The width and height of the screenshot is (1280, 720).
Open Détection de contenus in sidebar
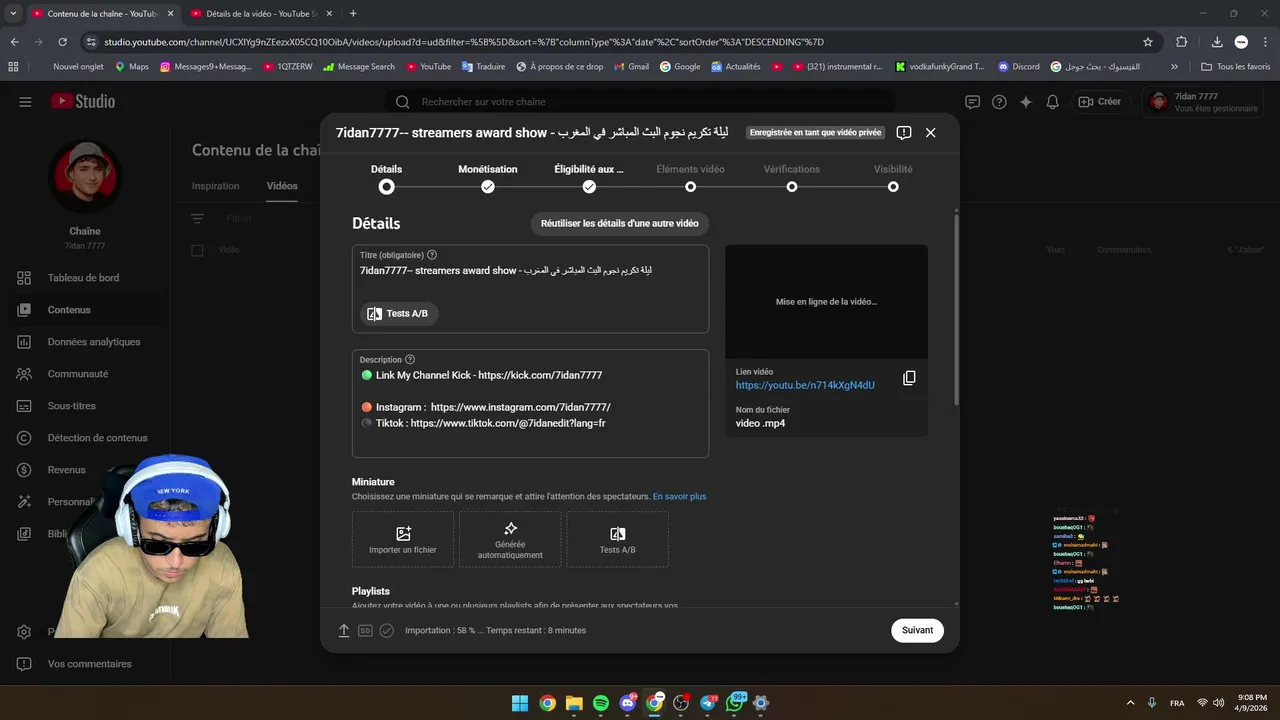pyautogui.click(x=83, y=438)
